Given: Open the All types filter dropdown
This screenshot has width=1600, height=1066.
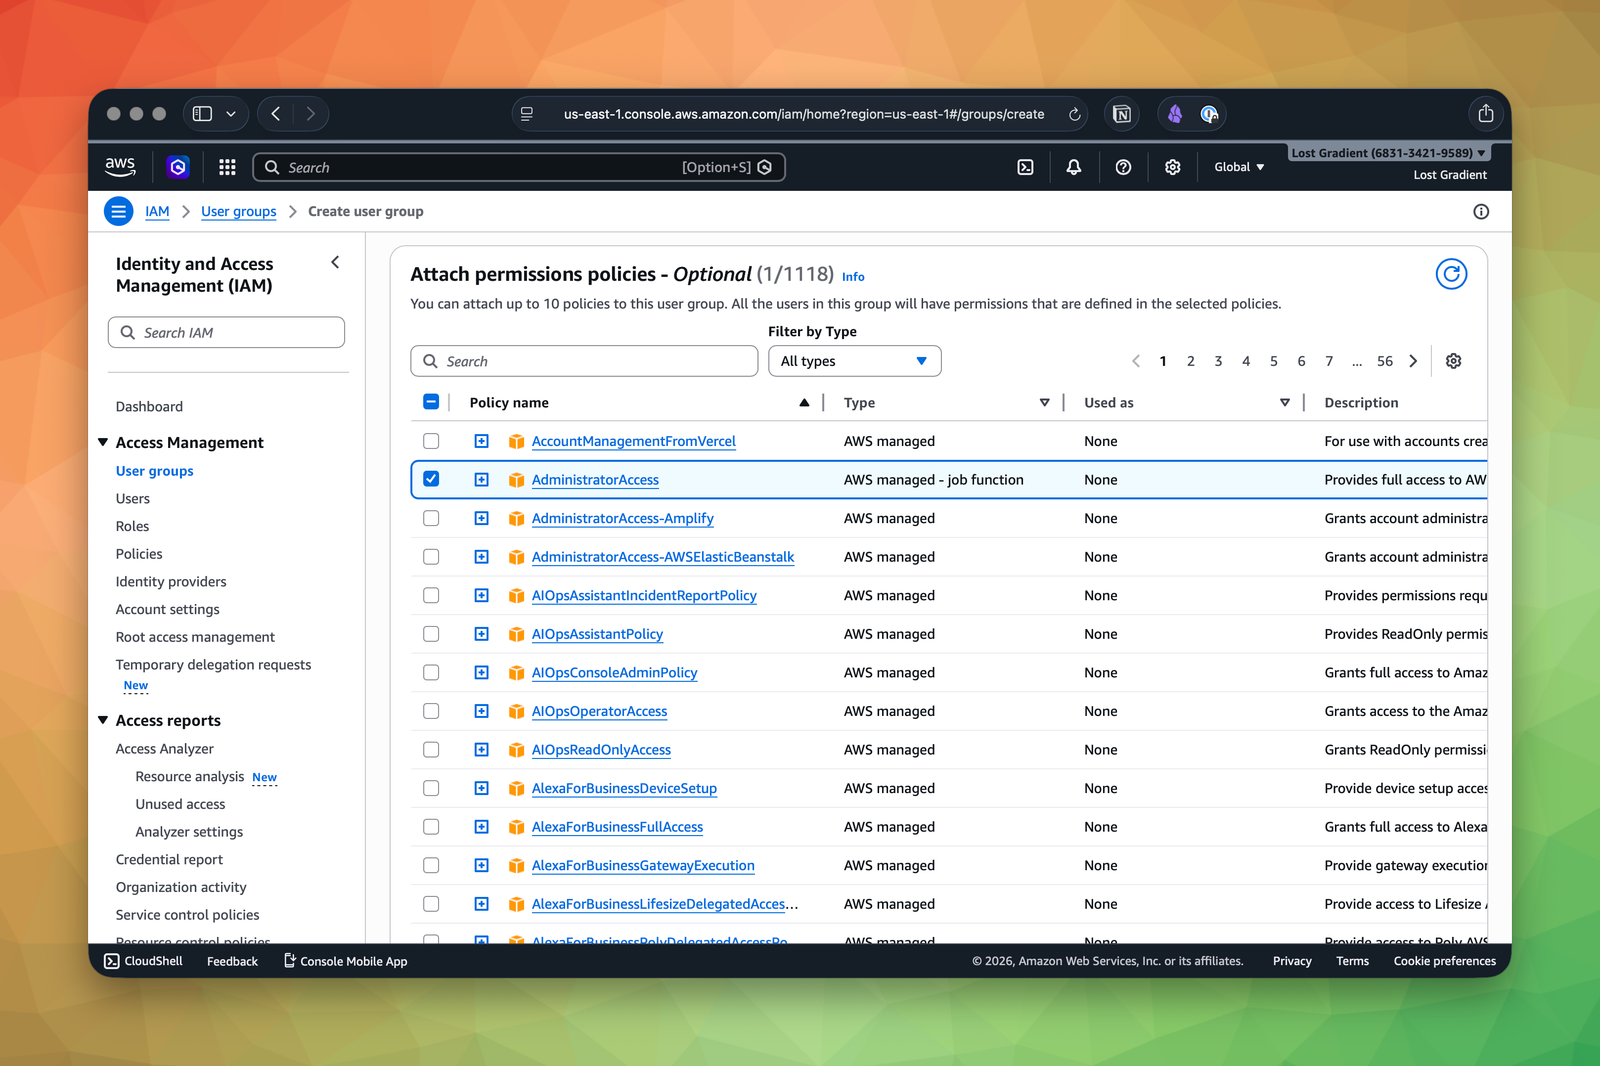Looking at the screenshot, I should click(x=854, y=361).
